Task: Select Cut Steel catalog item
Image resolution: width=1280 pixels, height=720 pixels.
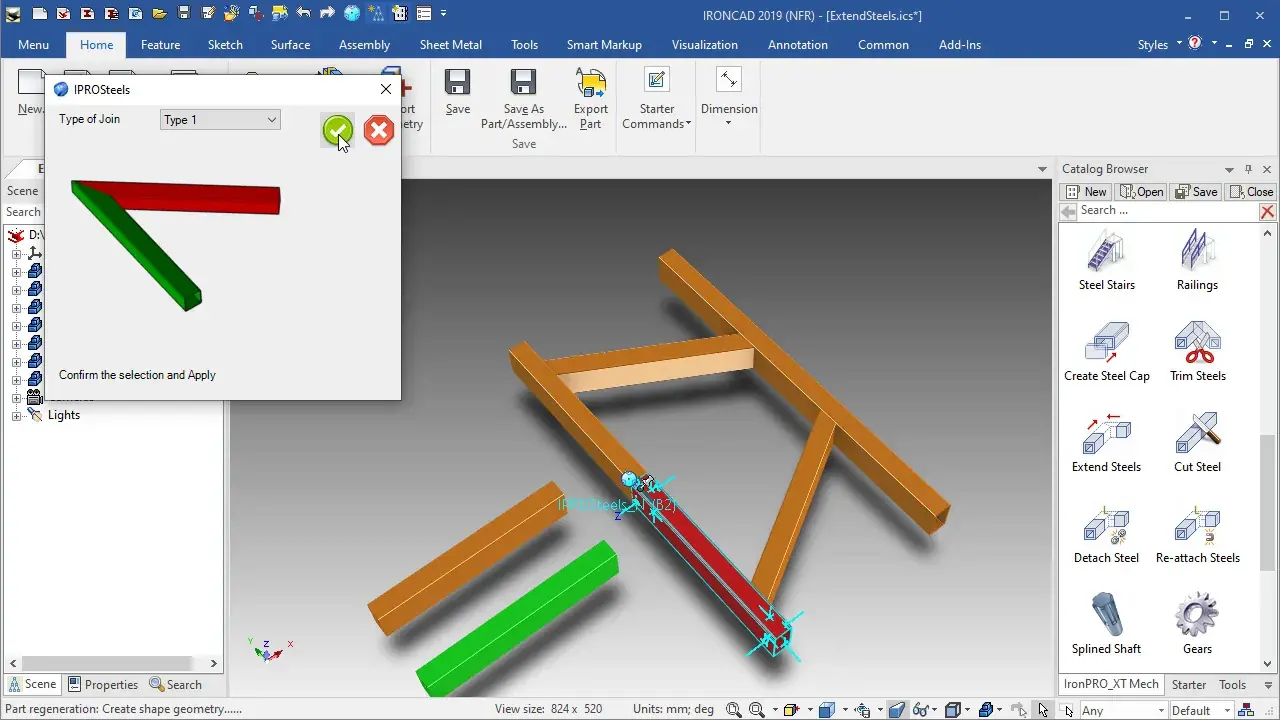Action: click(1197, 442)
